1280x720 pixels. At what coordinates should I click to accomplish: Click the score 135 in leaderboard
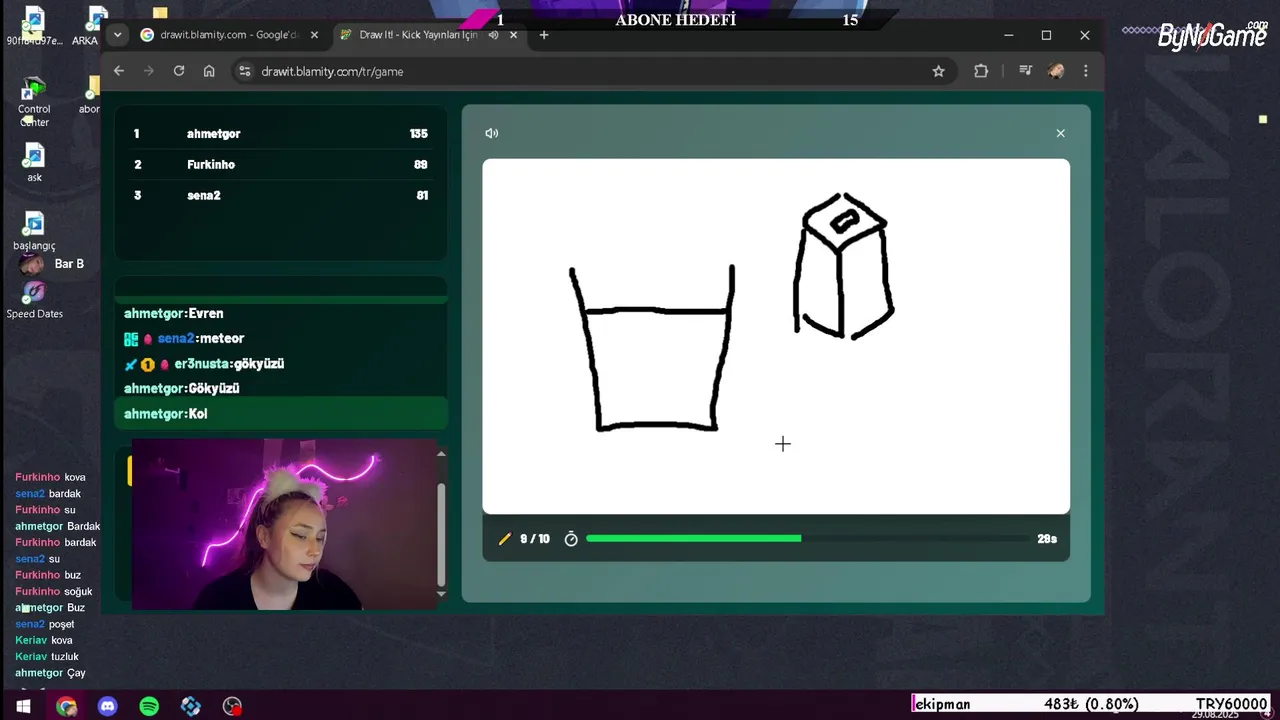point(418,134)
